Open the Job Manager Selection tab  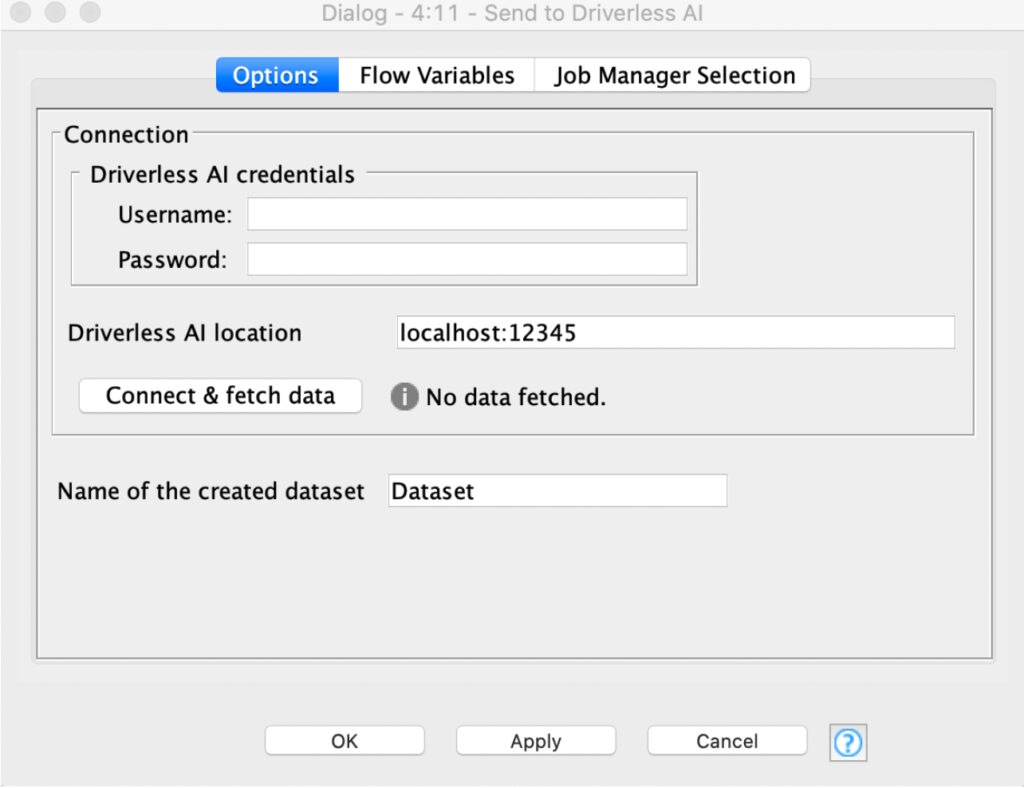pos(671,75)
